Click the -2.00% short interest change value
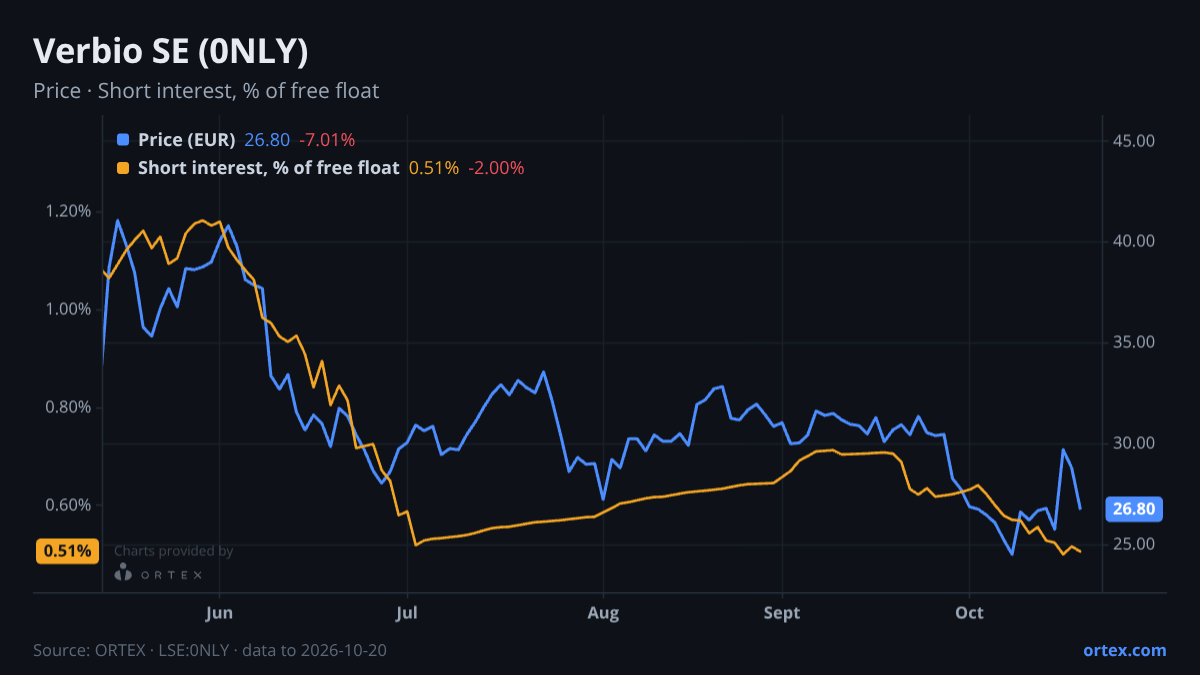 [x=496, y=168]
